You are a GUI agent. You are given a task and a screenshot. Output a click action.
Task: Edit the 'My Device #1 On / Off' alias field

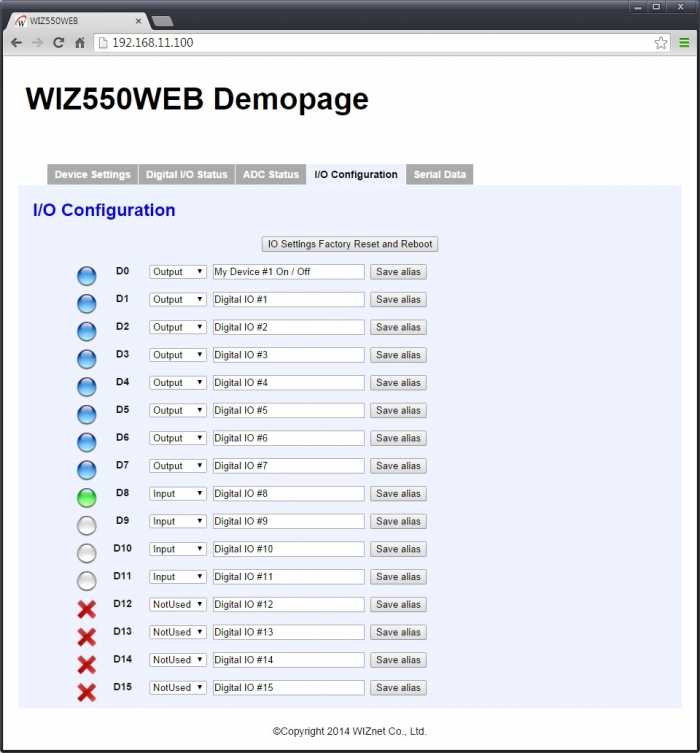click(289, 272)
